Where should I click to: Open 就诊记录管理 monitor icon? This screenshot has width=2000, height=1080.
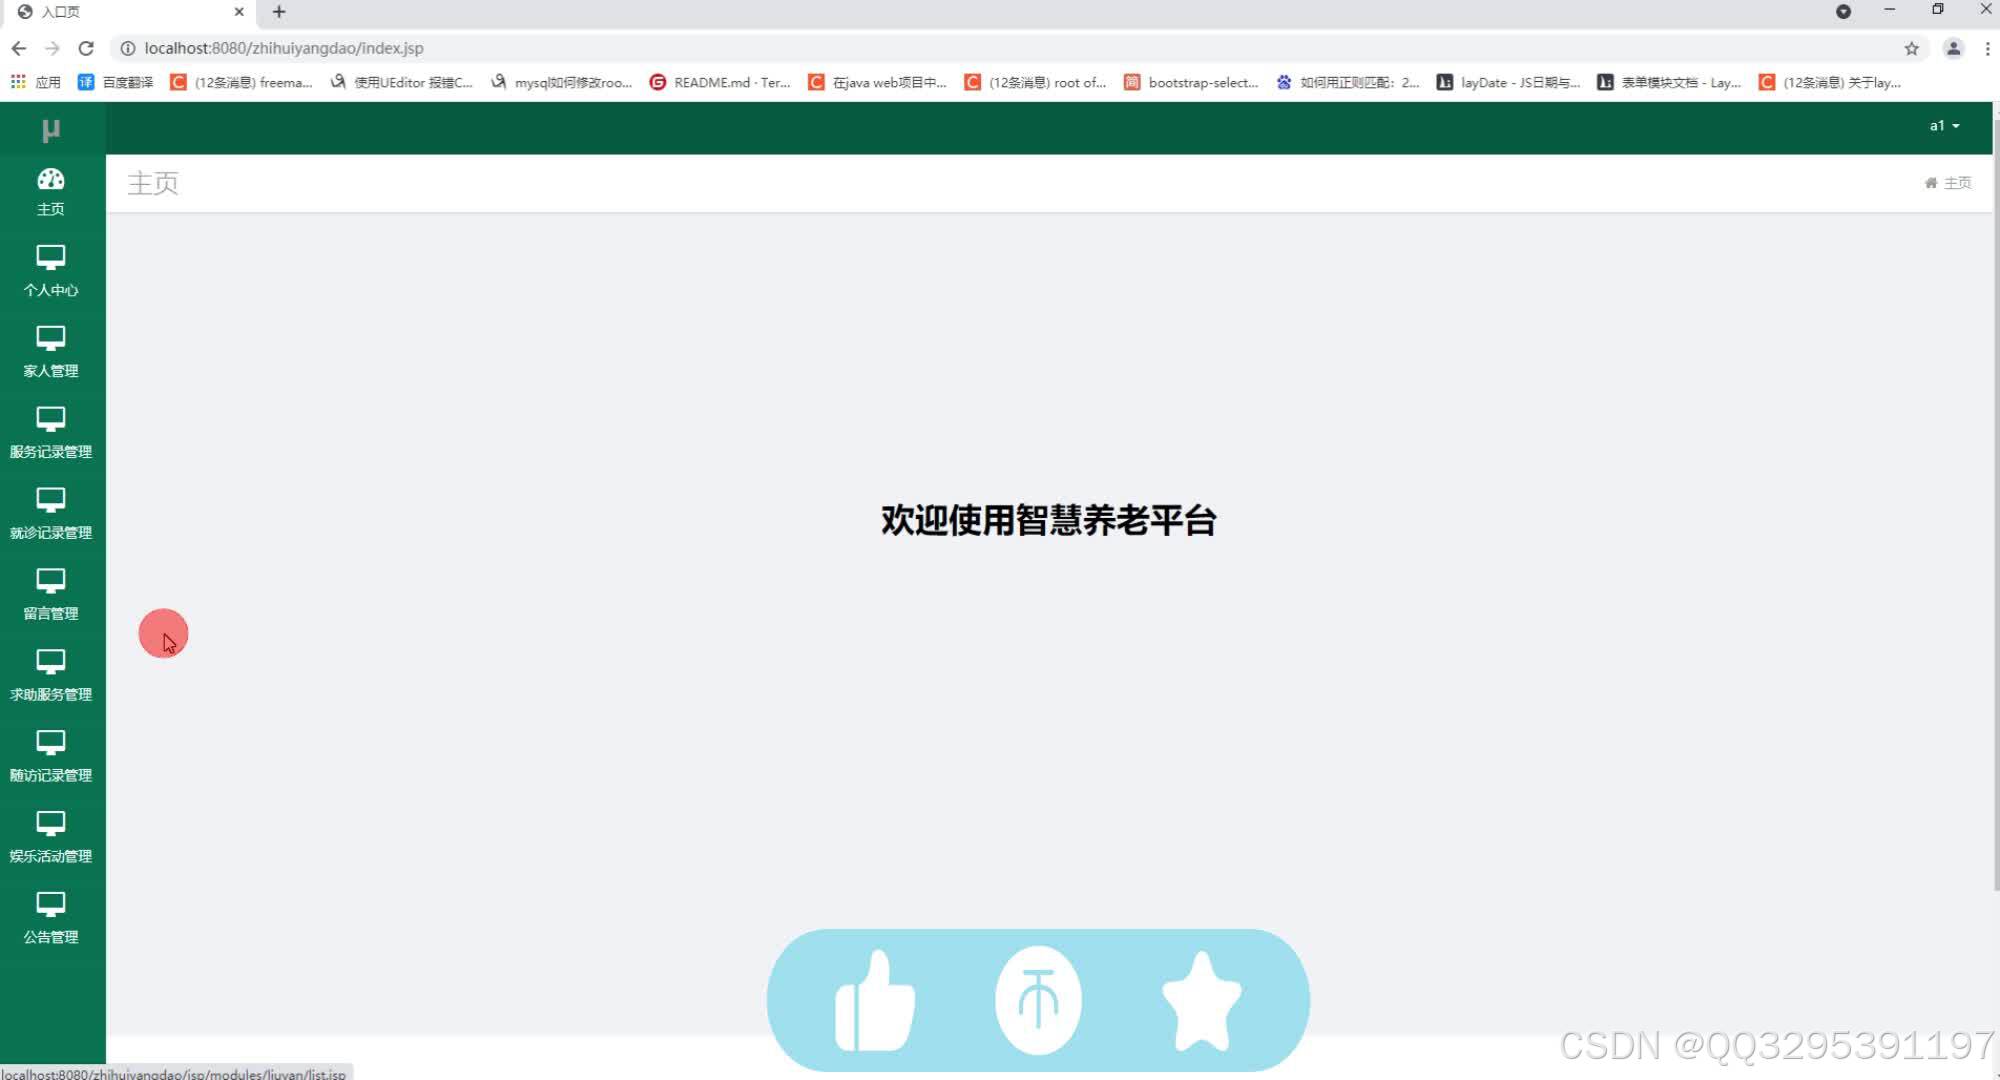click(51, 500)
